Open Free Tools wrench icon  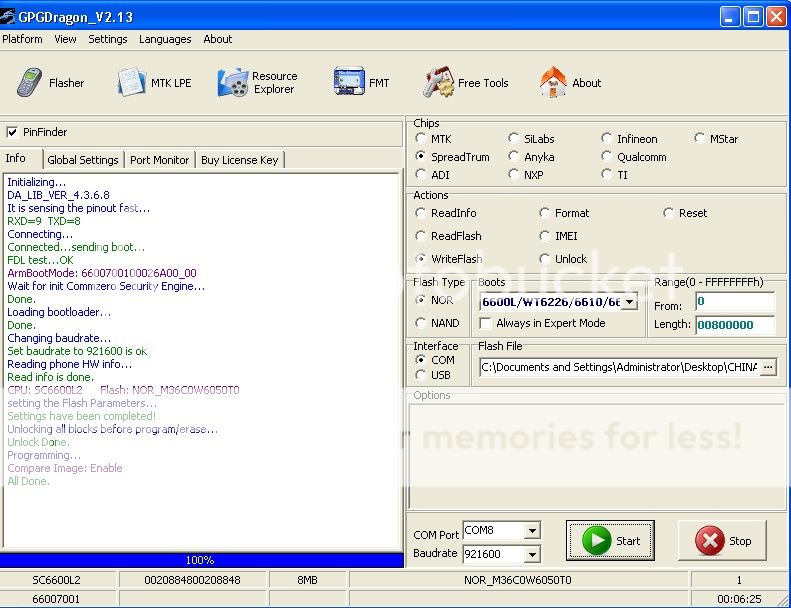click(438, 82)
